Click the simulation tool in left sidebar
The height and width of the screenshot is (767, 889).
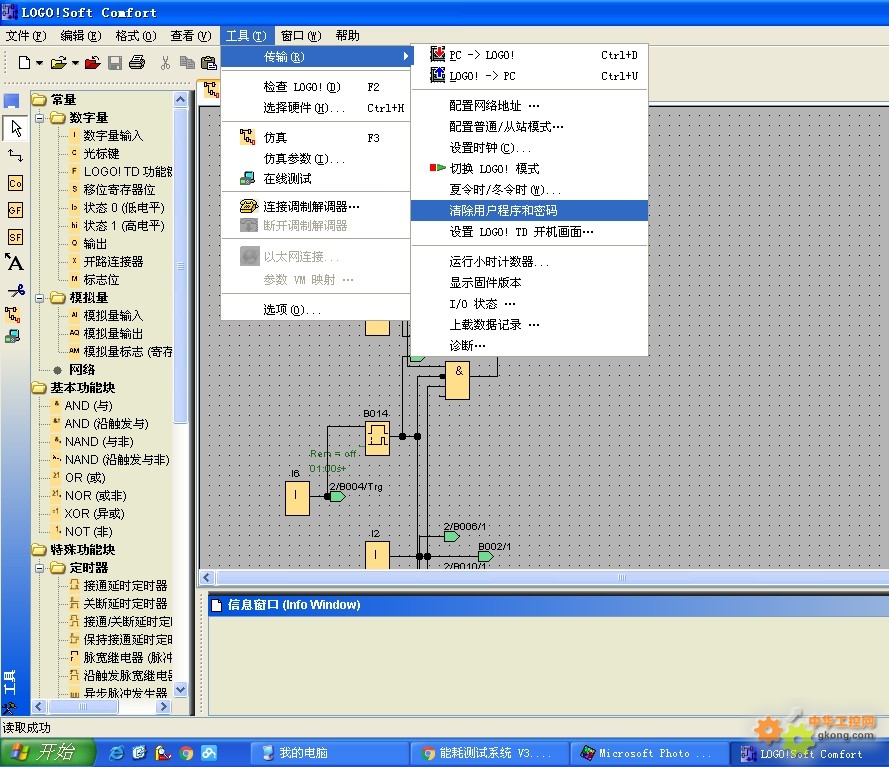(12, 315)
